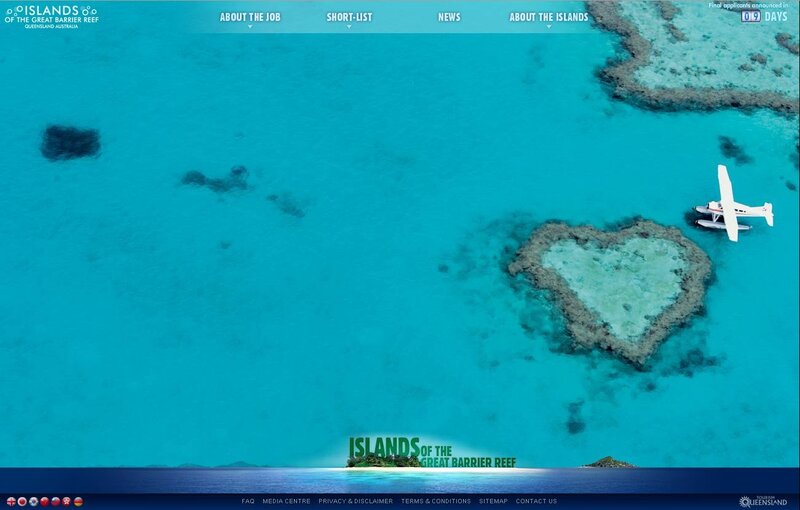Open the About the Islands menu
The width and height of the screenshot is (800, 510).
click(x=549, y=17)
